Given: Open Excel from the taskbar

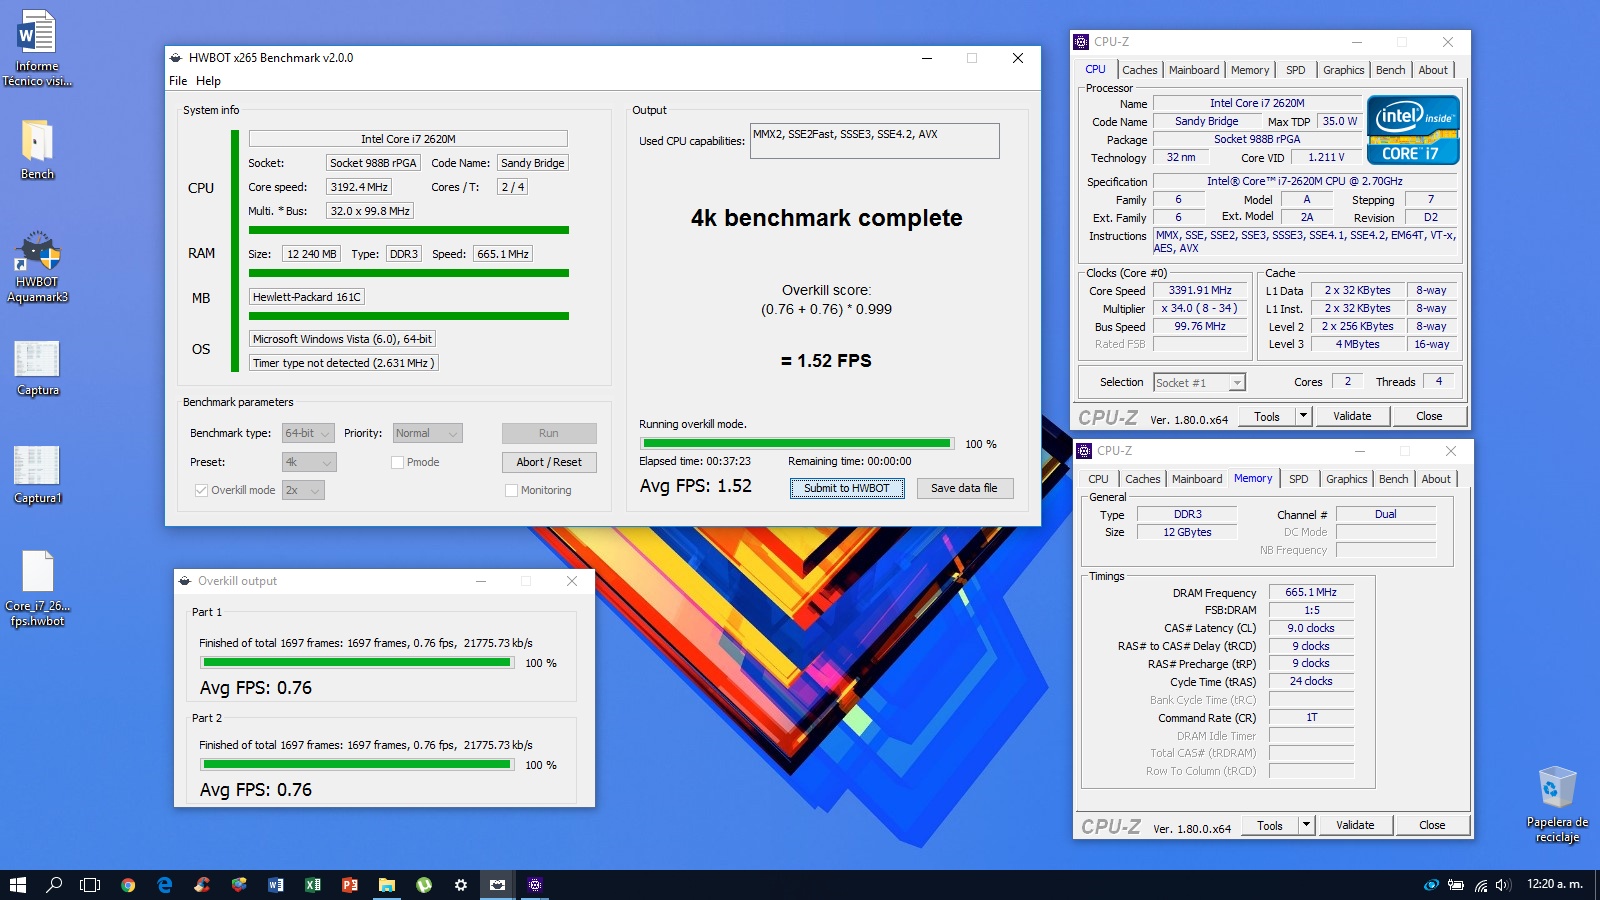Looking at the screenshot, I should click(313, 885).
